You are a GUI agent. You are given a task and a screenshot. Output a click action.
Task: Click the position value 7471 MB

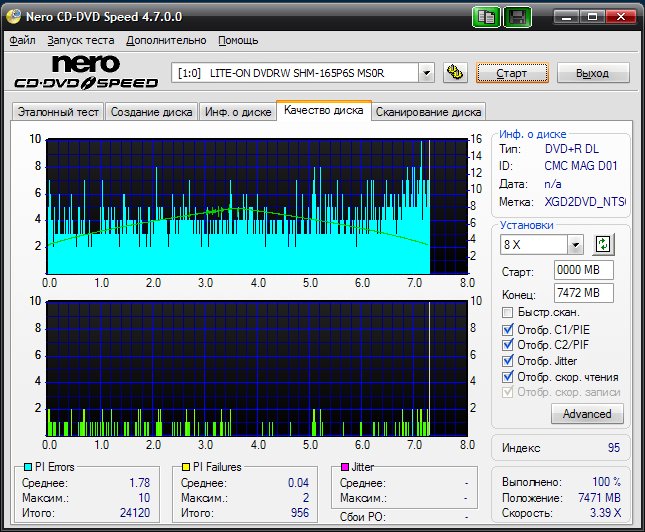599,498
